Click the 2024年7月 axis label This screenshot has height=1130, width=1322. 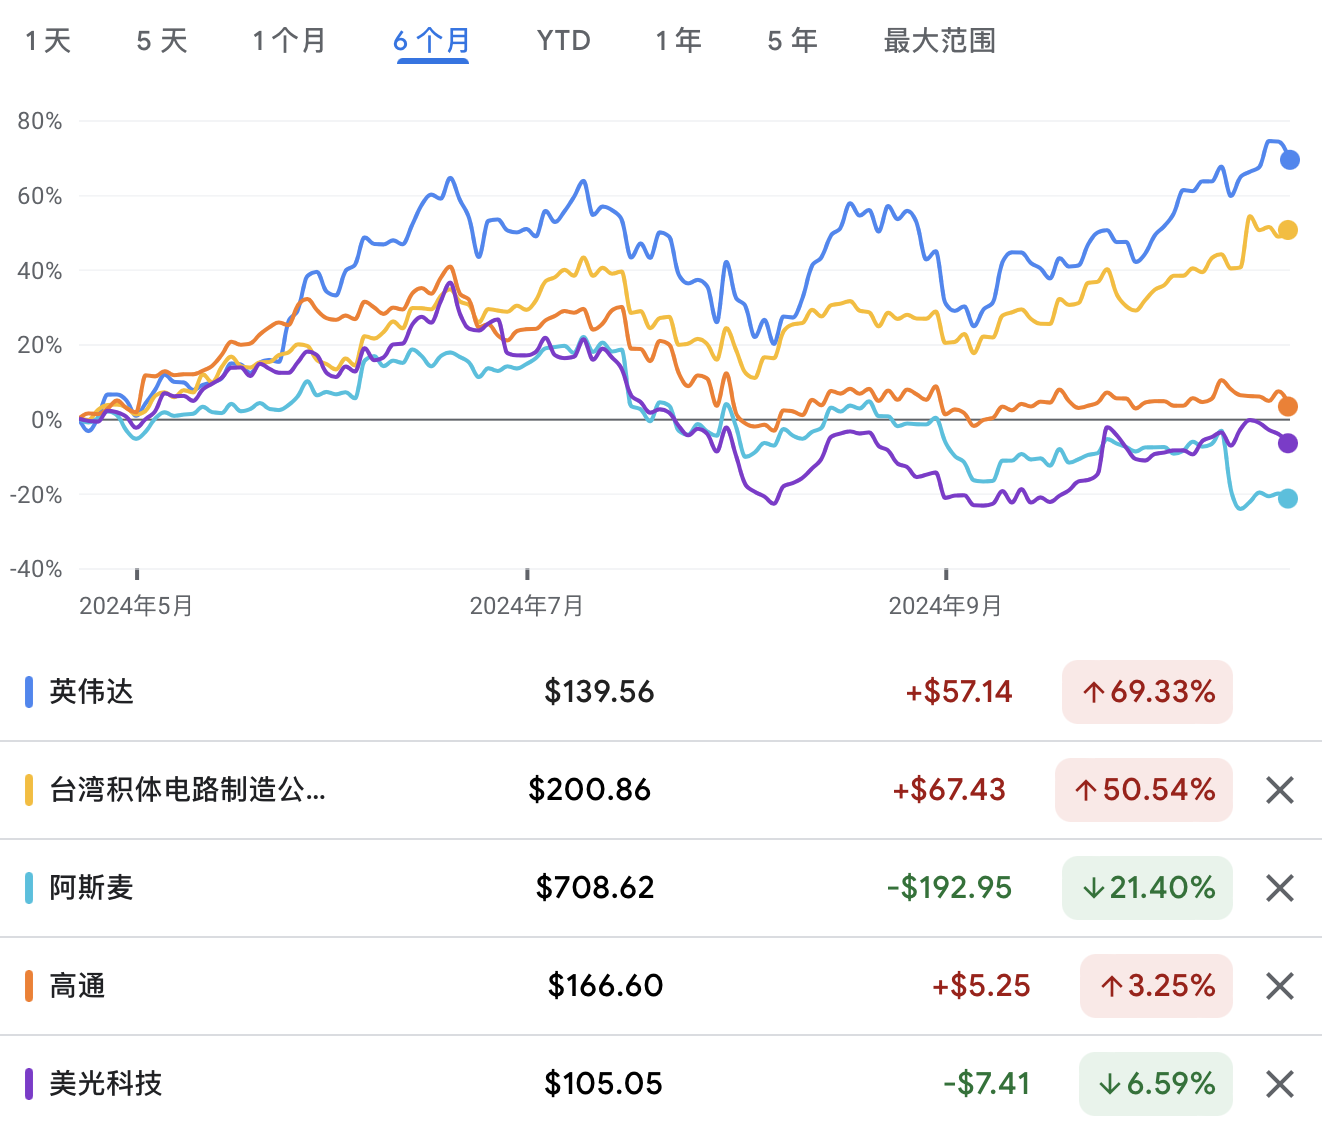(x=526, y=606)
